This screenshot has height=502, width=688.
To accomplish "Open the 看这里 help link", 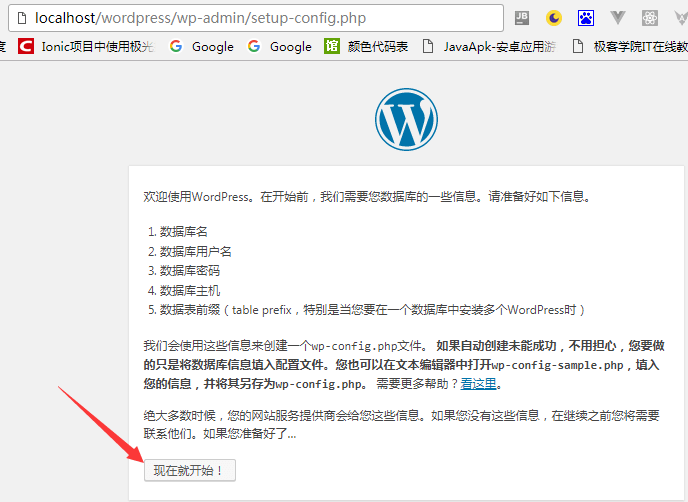I will coord(478,384).
